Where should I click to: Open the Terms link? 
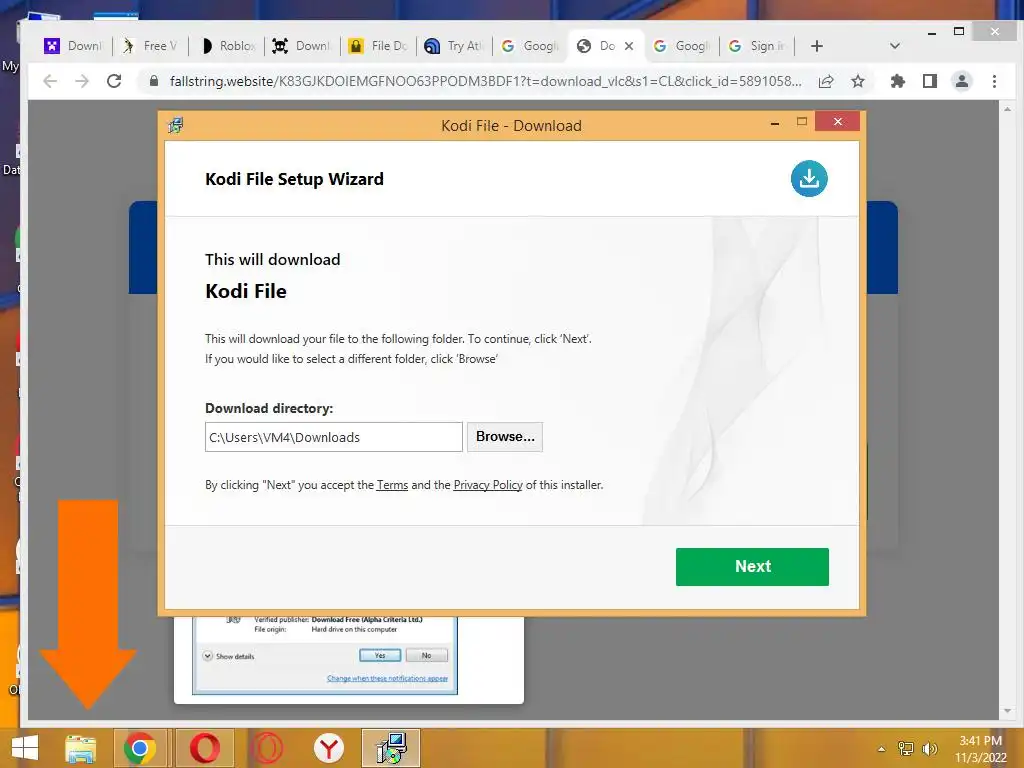pos(392,485)
